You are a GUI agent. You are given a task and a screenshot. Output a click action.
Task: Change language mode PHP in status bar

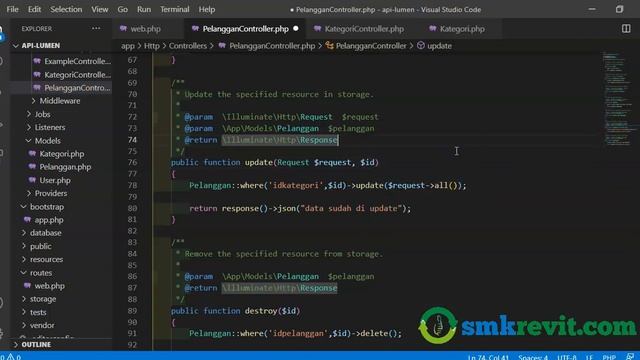click(x=609, y=357)
